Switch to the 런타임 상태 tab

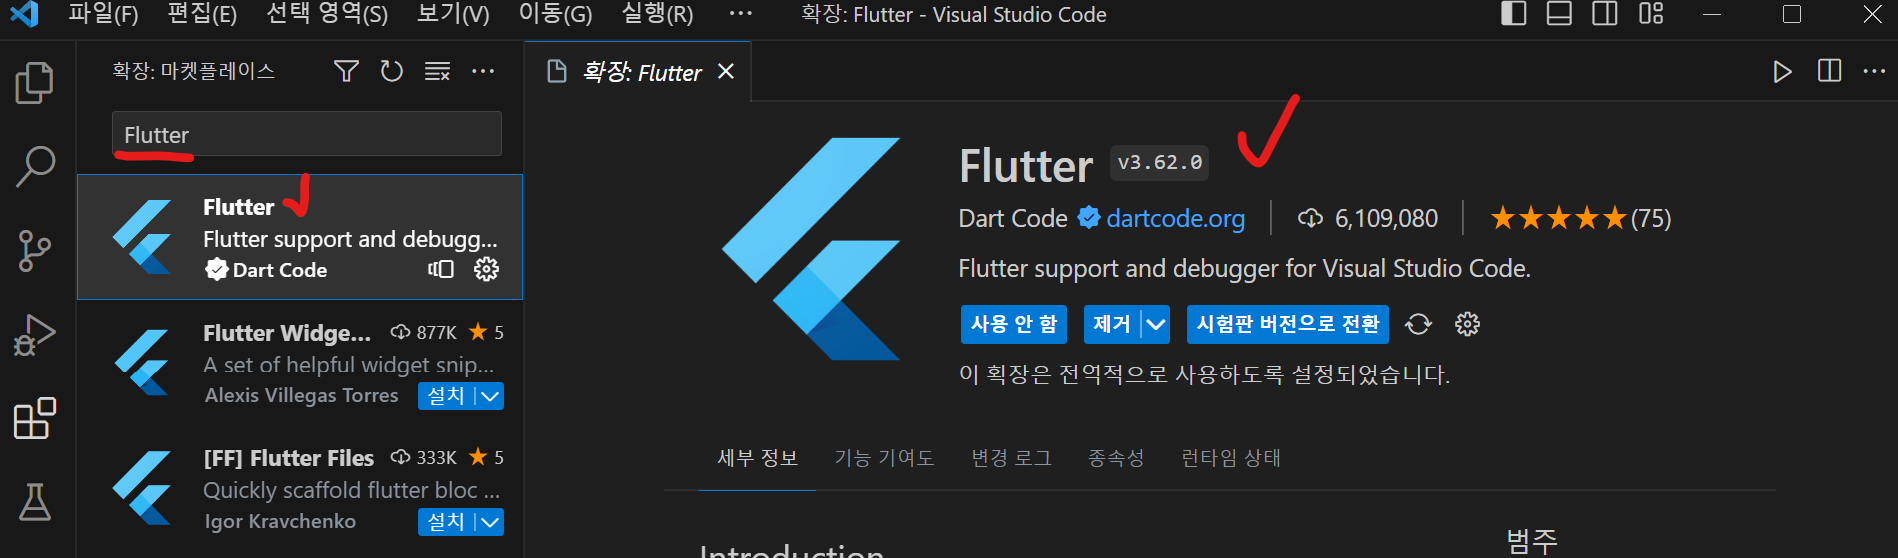click(1230, 458)
